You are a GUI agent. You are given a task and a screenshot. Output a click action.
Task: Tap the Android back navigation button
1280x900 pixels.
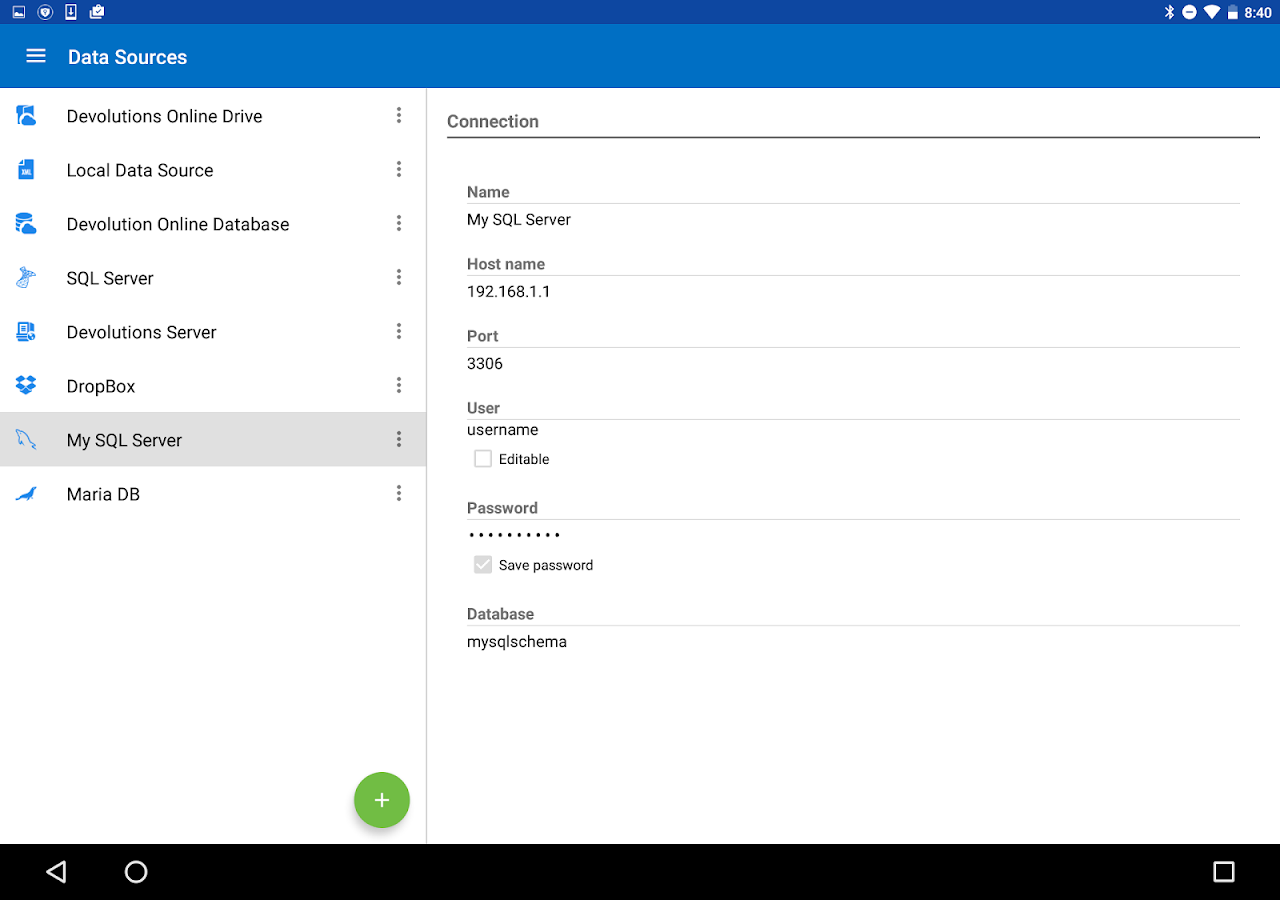(57, 872)
